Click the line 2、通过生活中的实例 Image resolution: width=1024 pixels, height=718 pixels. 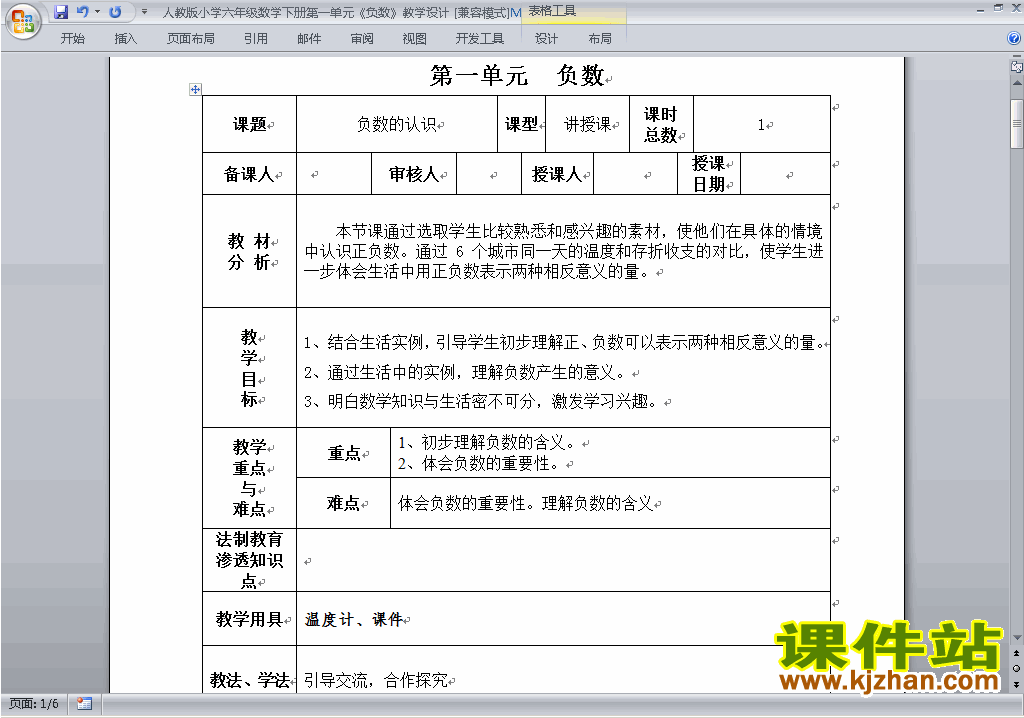pyautogui.click(x=464, y=372)
